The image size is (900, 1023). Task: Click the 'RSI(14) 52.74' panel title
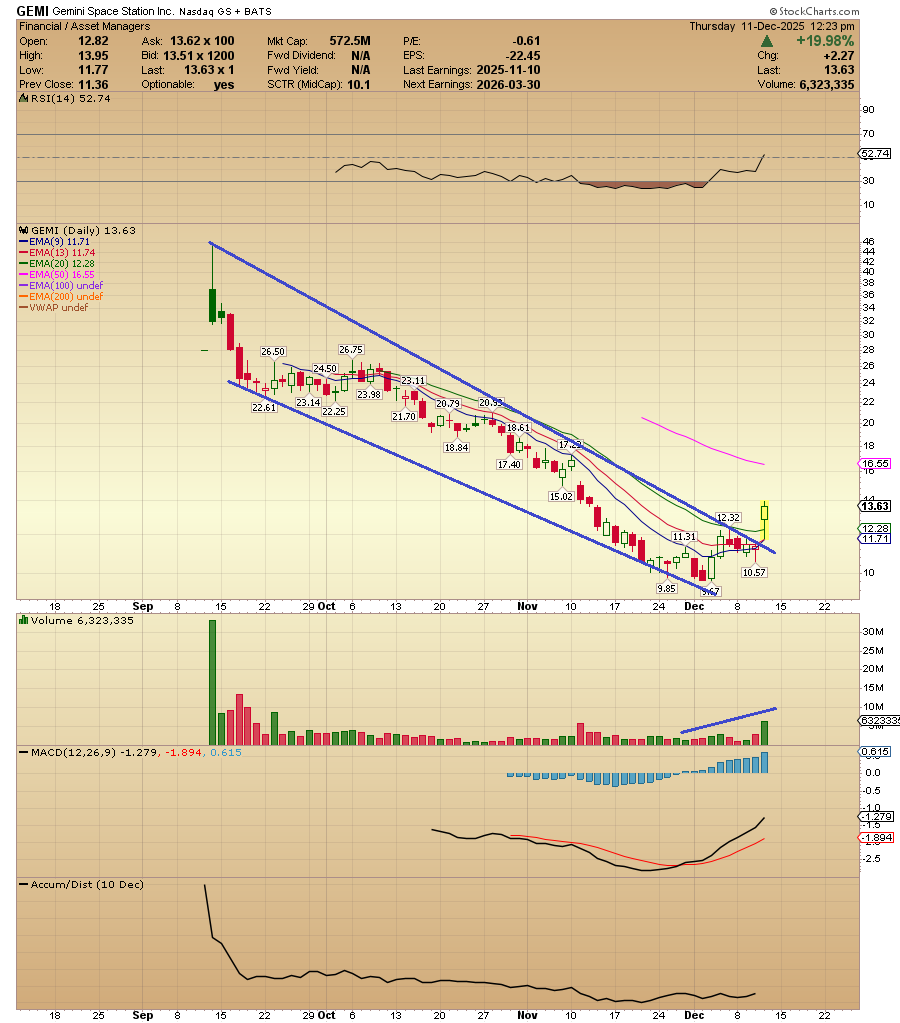click(70, 99)
